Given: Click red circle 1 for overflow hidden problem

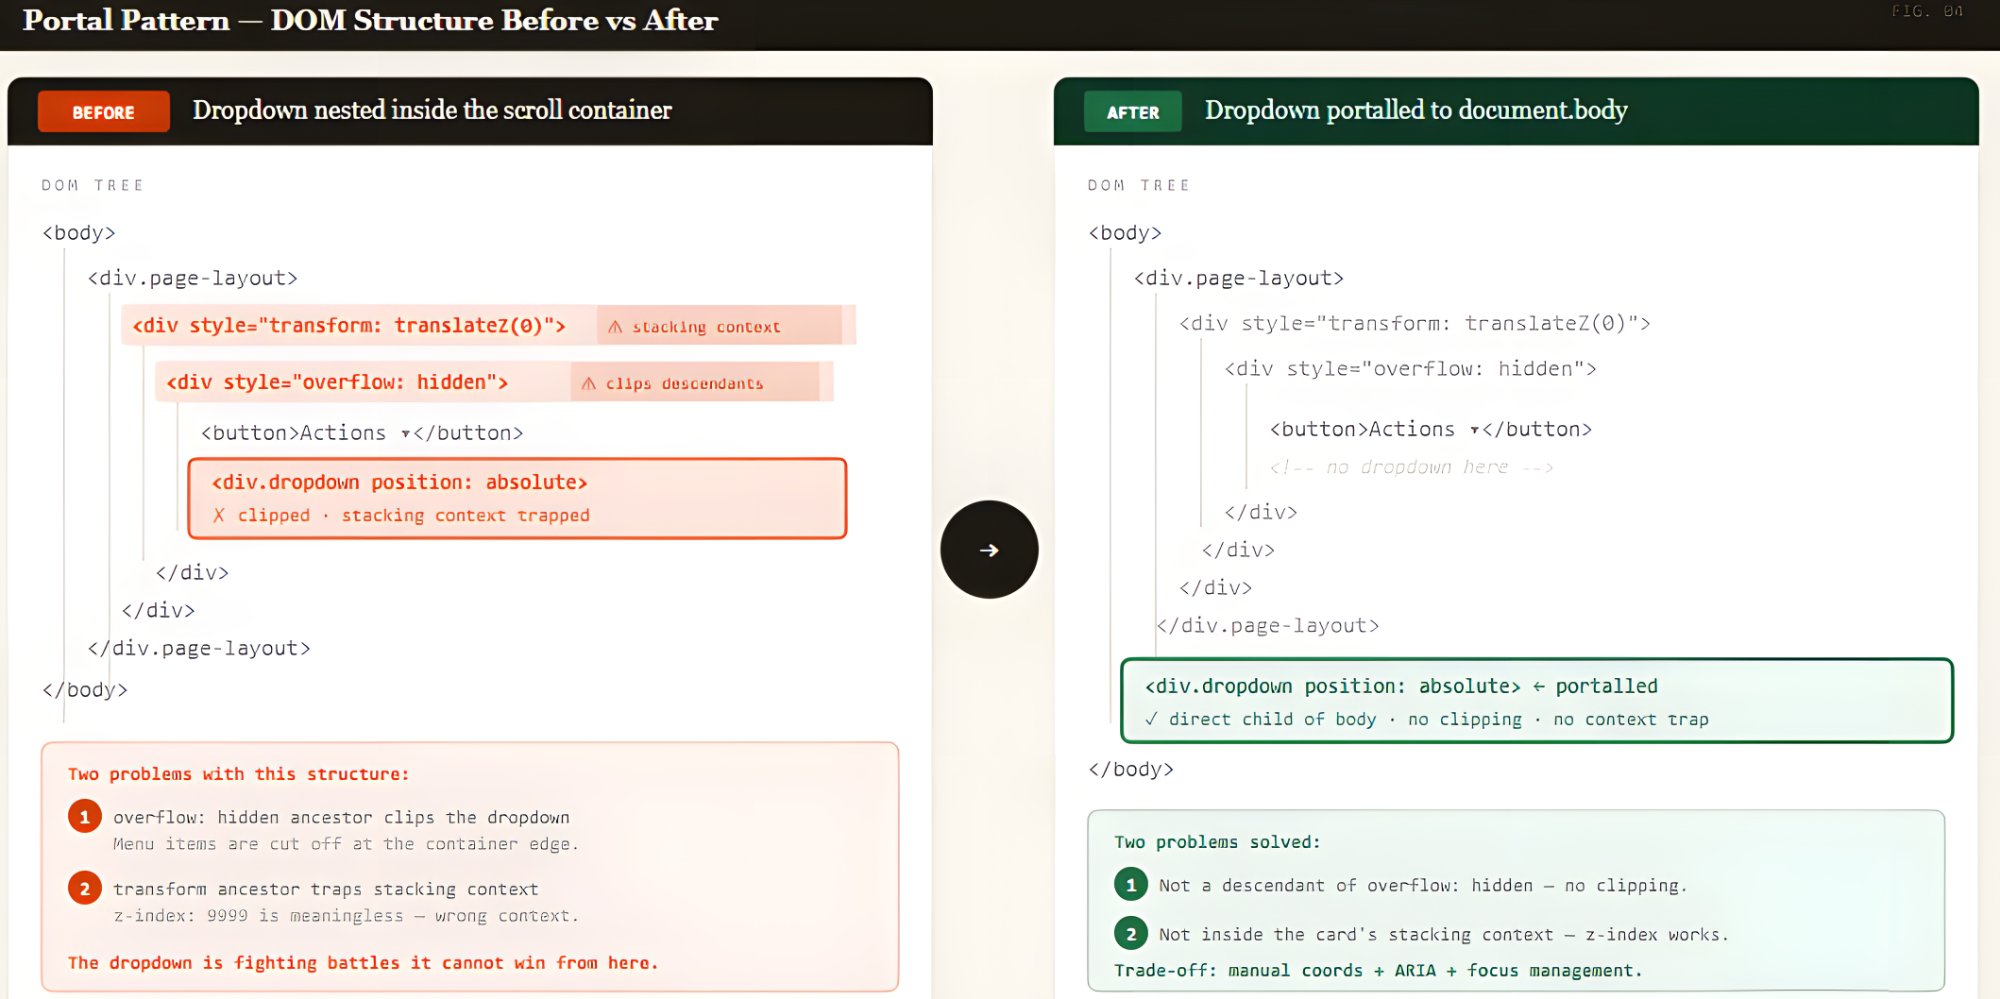Looking at the screenshot, I should pyautogui.click(x=85, y=817).
